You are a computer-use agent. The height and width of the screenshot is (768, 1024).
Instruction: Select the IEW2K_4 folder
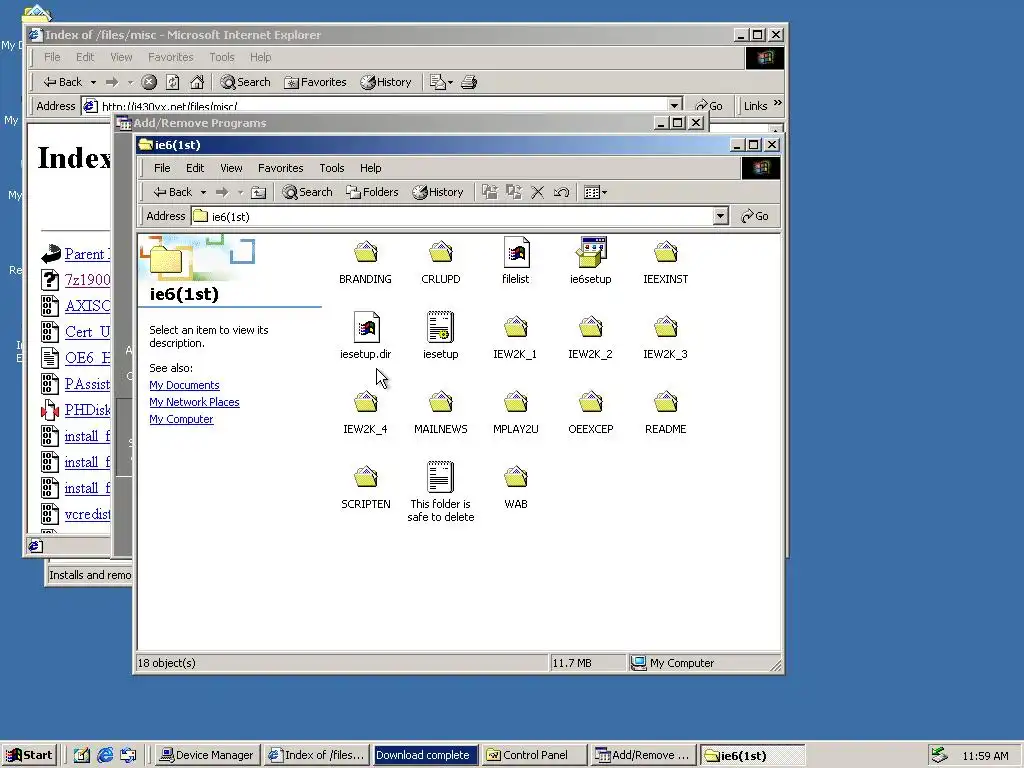(365, 411)
